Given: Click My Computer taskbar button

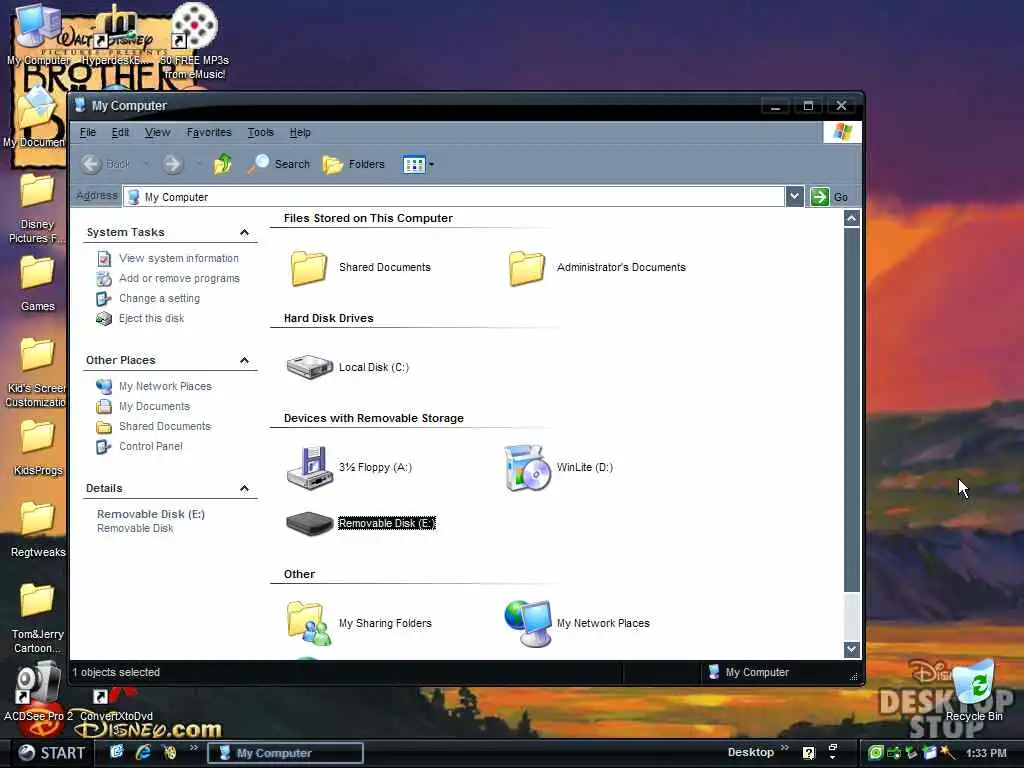Looking at the screenshot, I should coord(285,753).
